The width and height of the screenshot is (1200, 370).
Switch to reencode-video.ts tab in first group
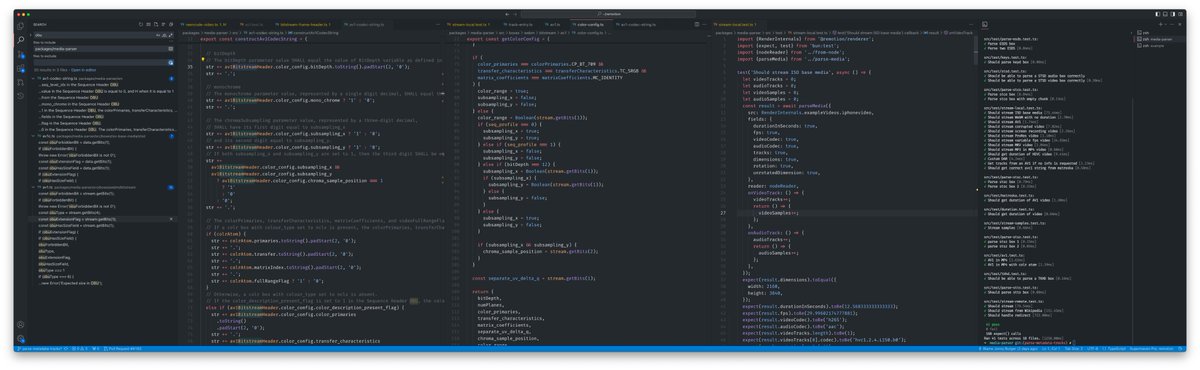coord(204,24)
